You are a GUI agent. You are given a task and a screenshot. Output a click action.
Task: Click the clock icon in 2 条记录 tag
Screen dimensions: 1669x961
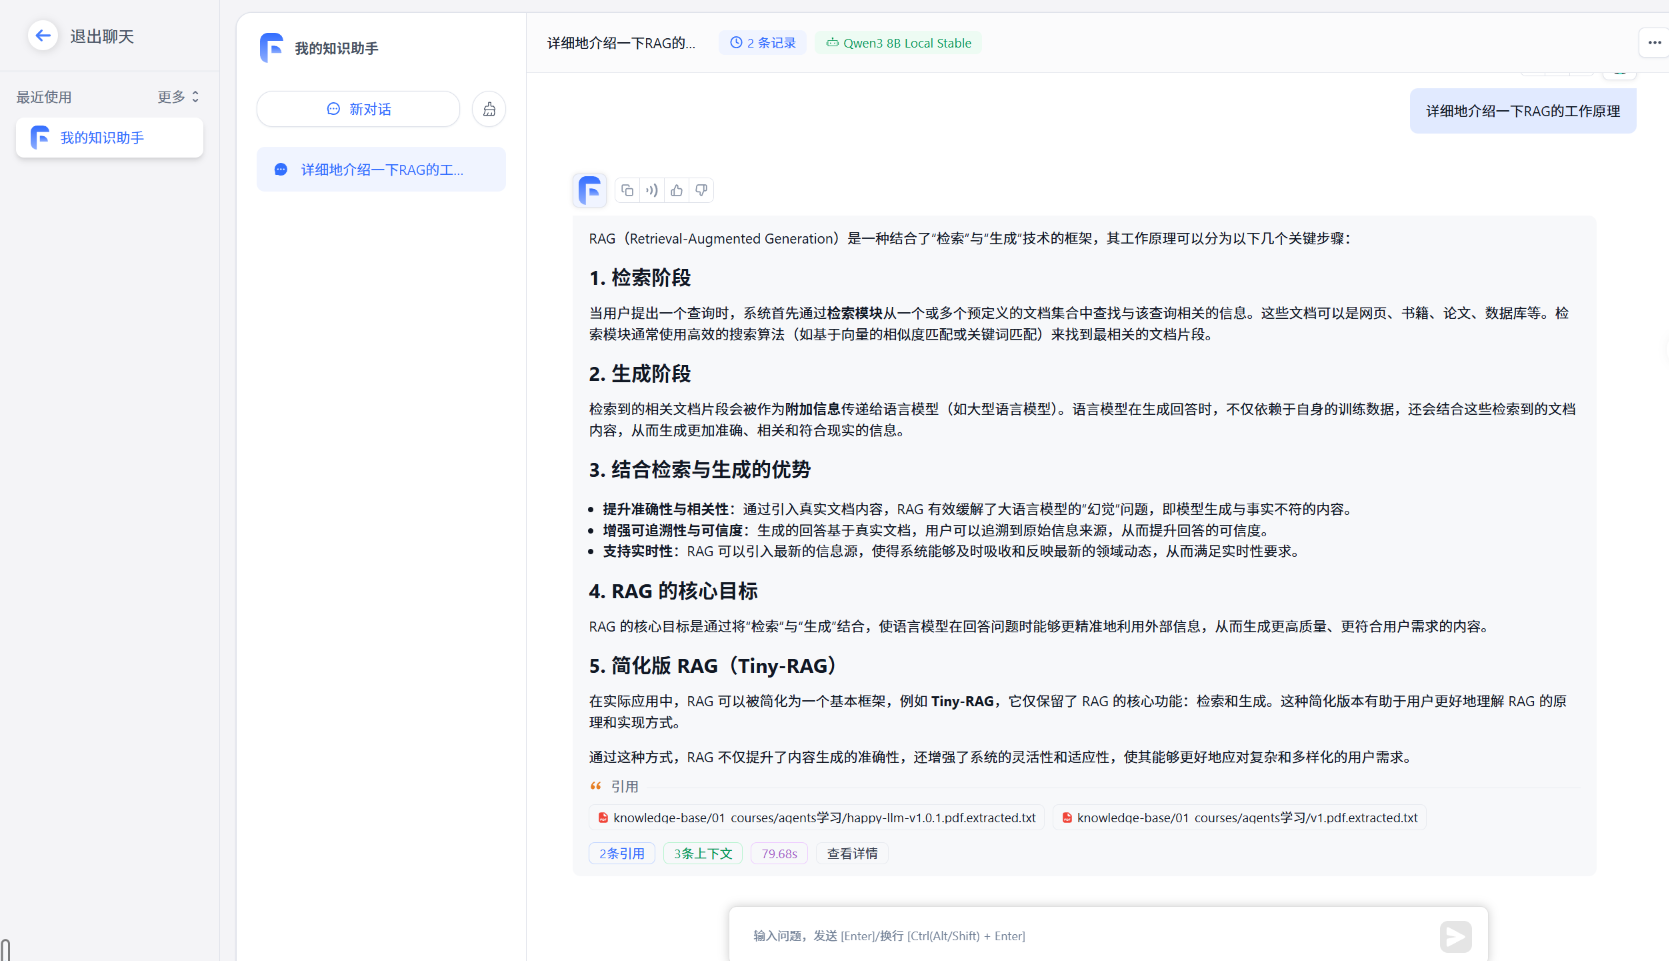pyautogui.click(x=736, y=43)
